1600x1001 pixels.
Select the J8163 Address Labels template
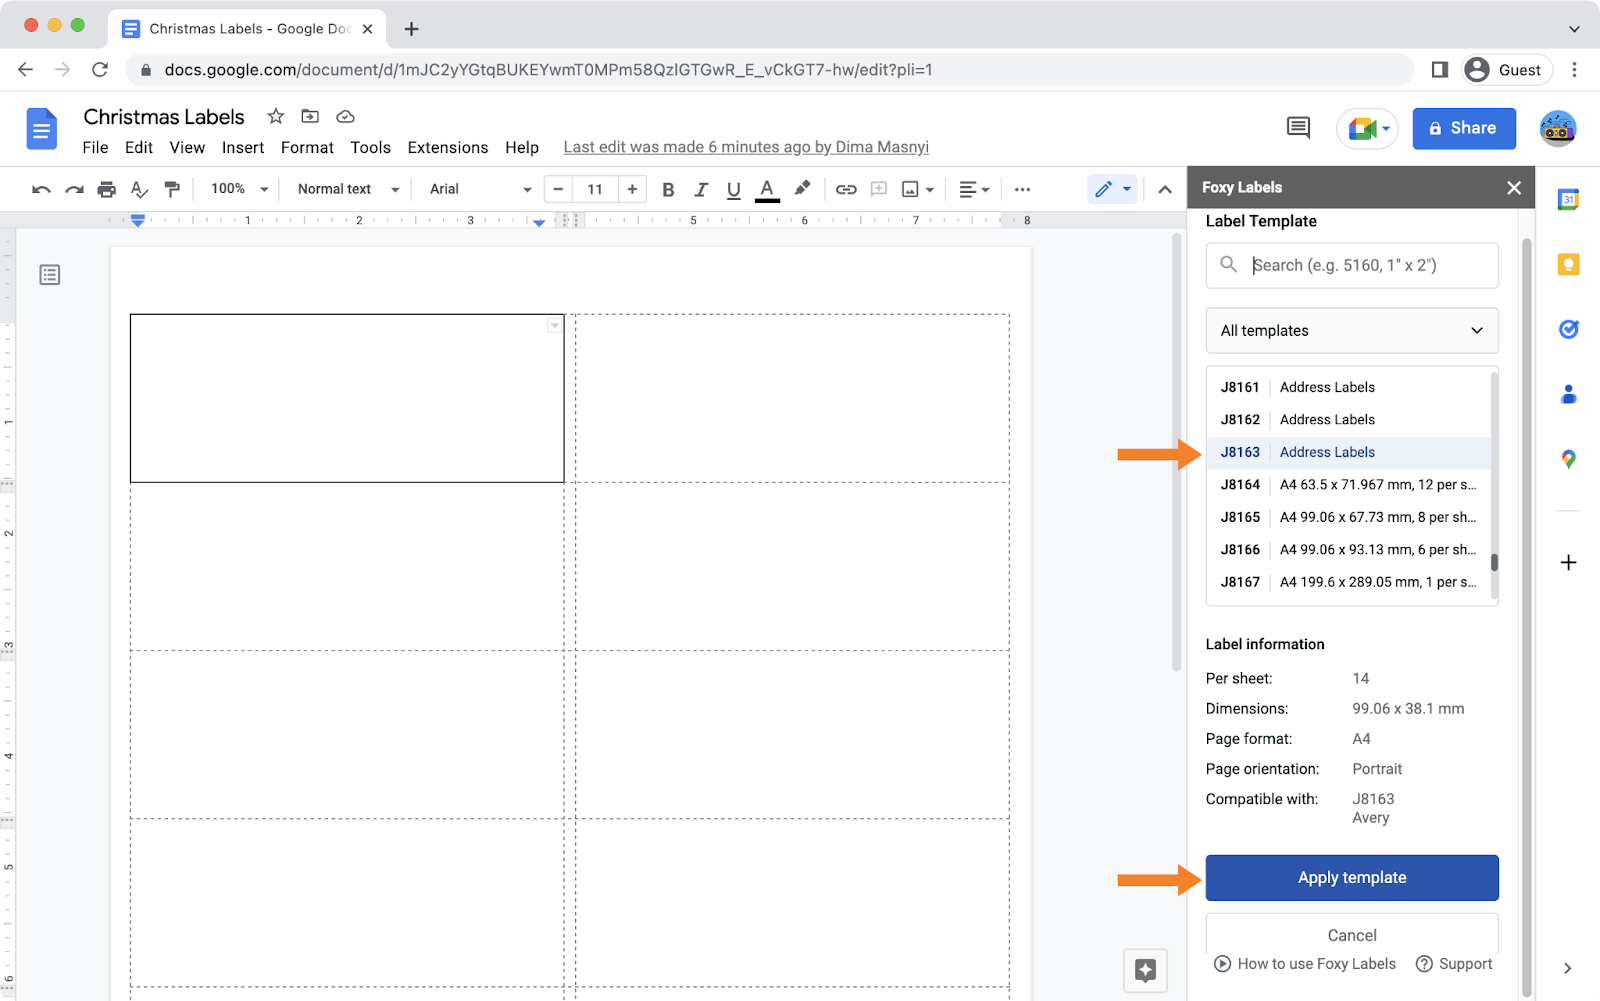point(1327,452)
